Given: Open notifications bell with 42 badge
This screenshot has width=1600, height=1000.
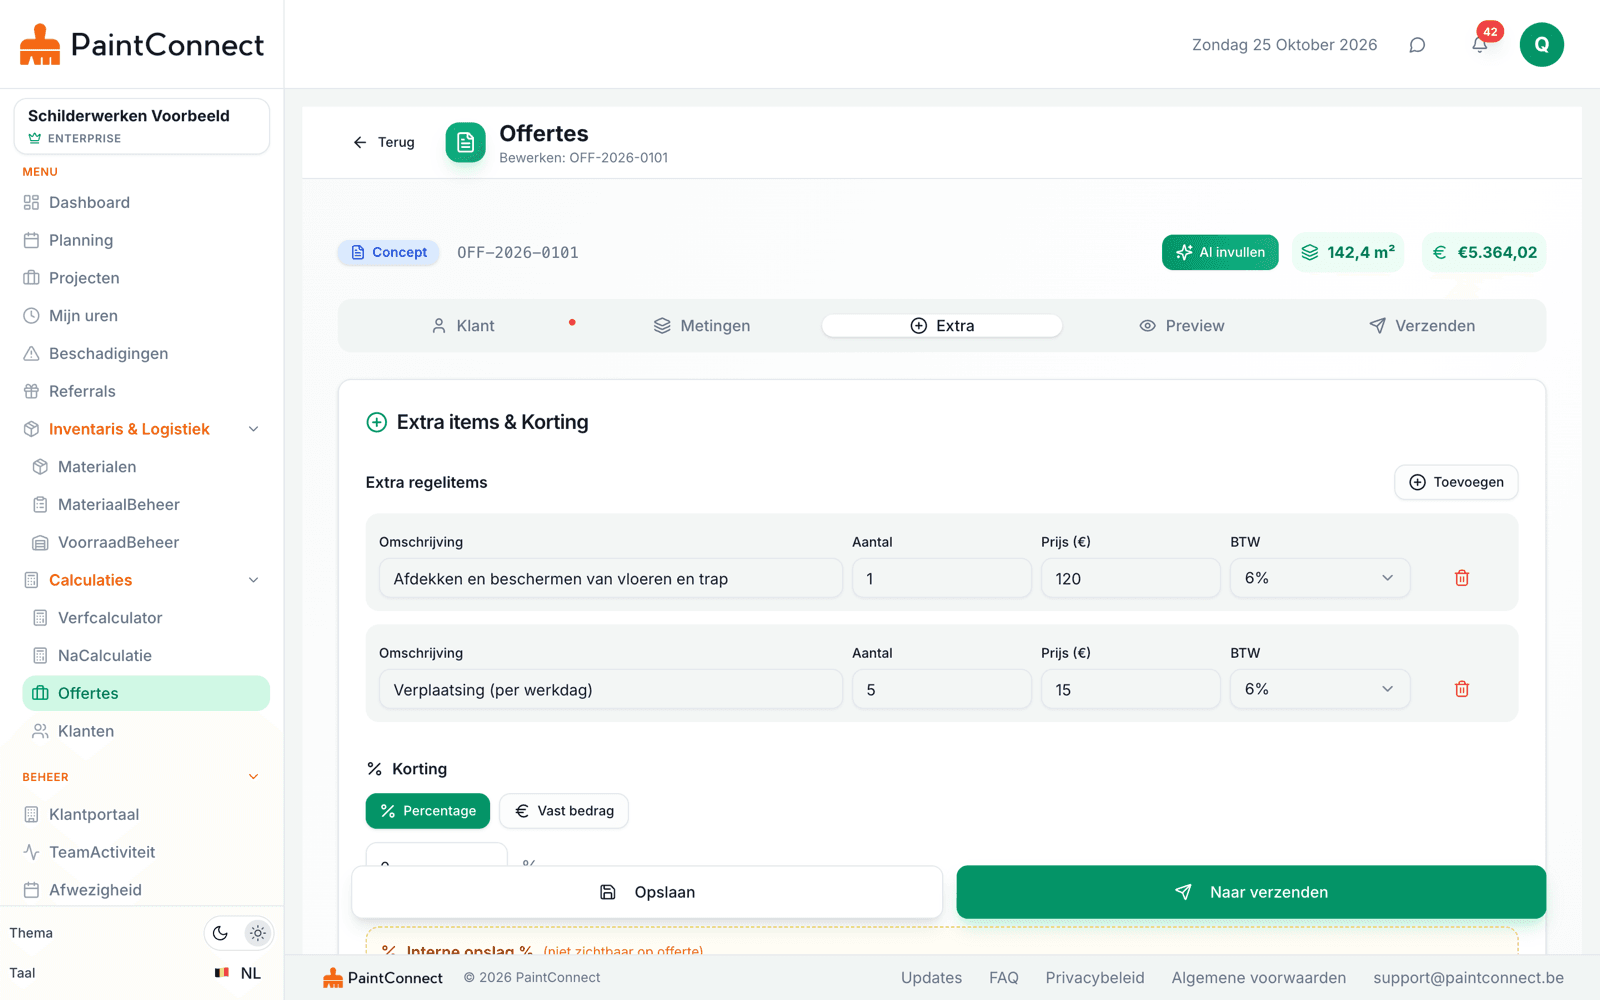Looking at the screenshot, I should [1480, 45].
